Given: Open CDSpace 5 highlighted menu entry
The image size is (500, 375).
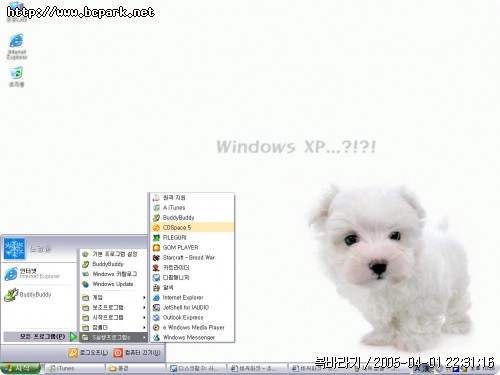Looking at the screenshot, I should click(192, 228).
